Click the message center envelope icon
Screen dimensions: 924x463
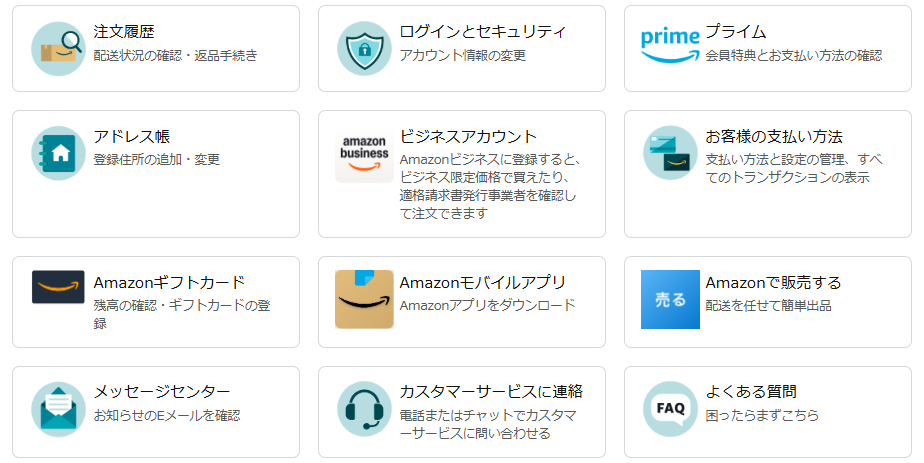pyautogui.click(x=58, y=408)
